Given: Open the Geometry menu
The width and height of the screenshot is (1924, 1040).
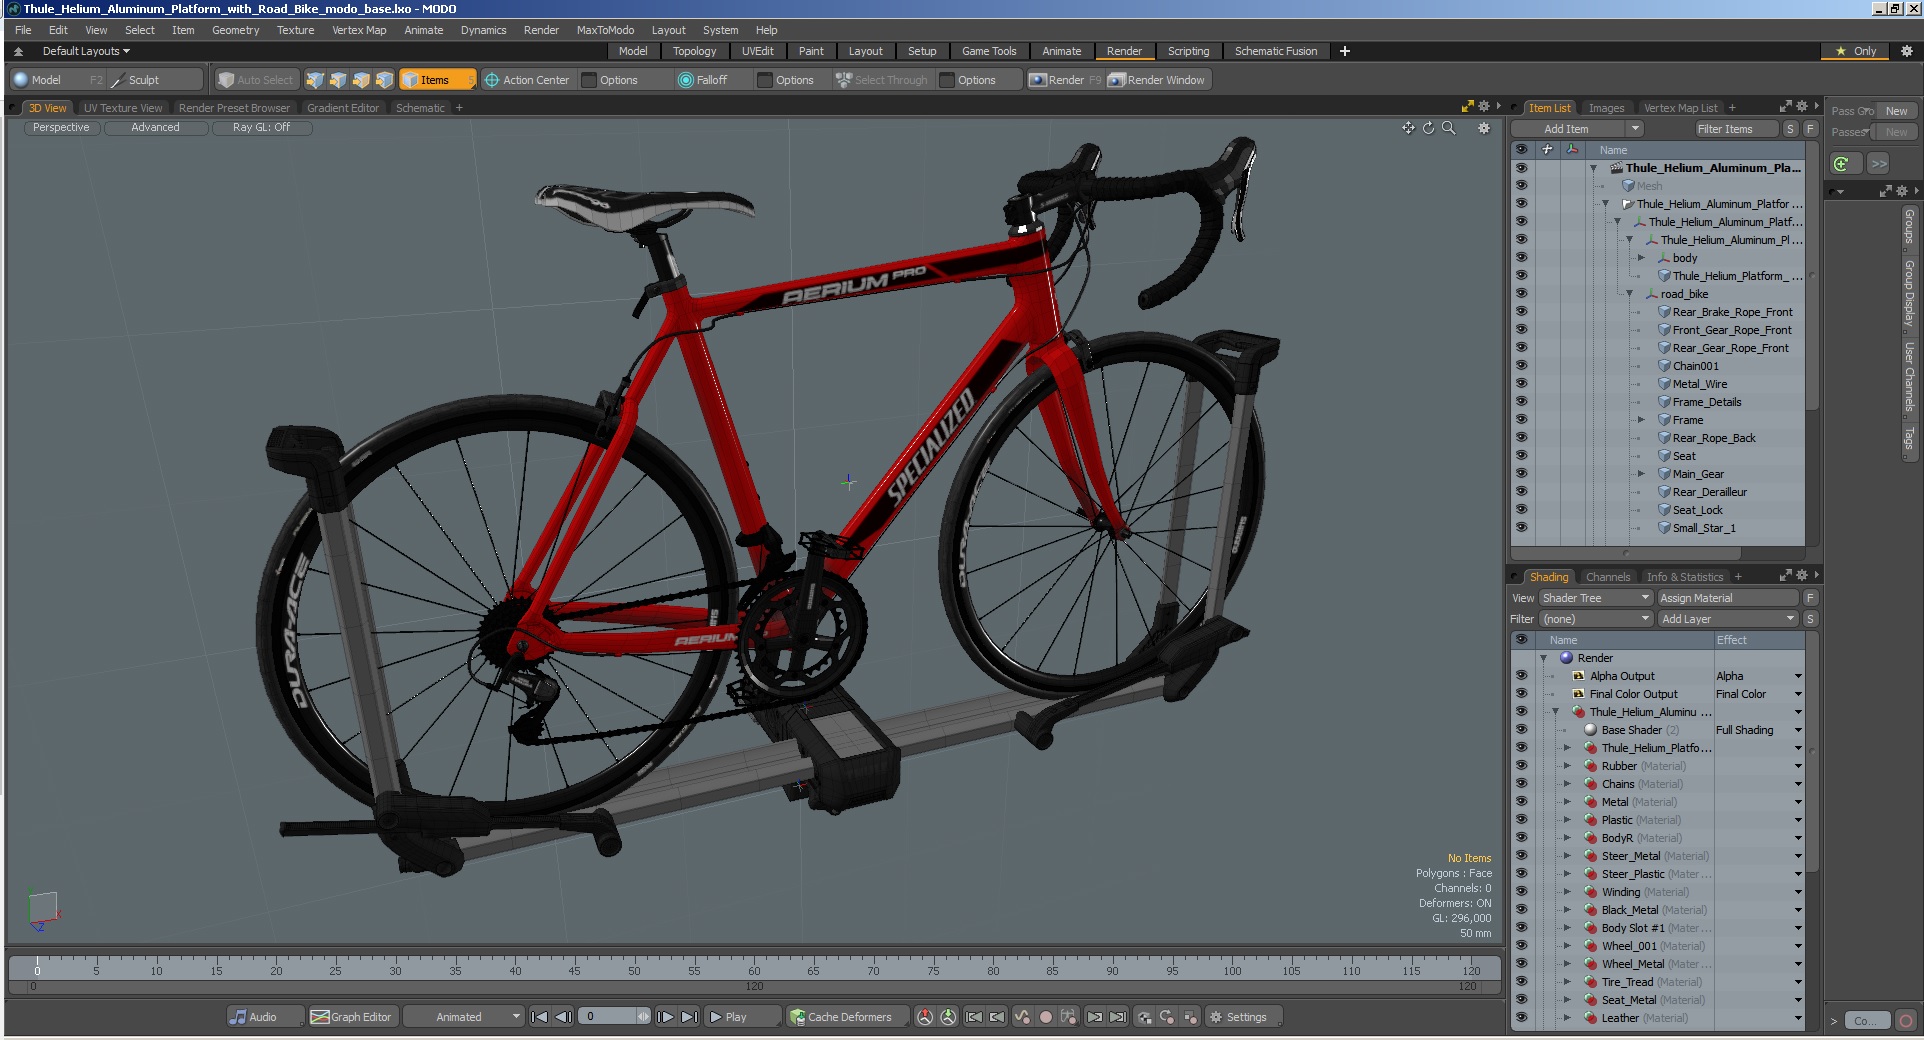Looking at the screenshot, I should pos(235,30).
